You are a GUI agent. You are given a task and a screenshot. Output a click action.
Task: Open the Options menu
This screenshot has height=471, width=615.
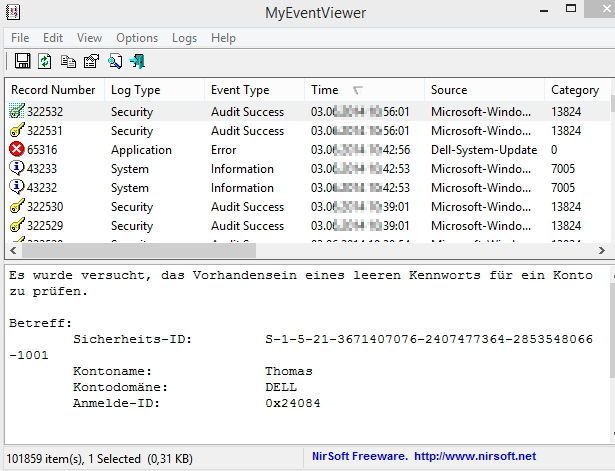tap(137, 38)
